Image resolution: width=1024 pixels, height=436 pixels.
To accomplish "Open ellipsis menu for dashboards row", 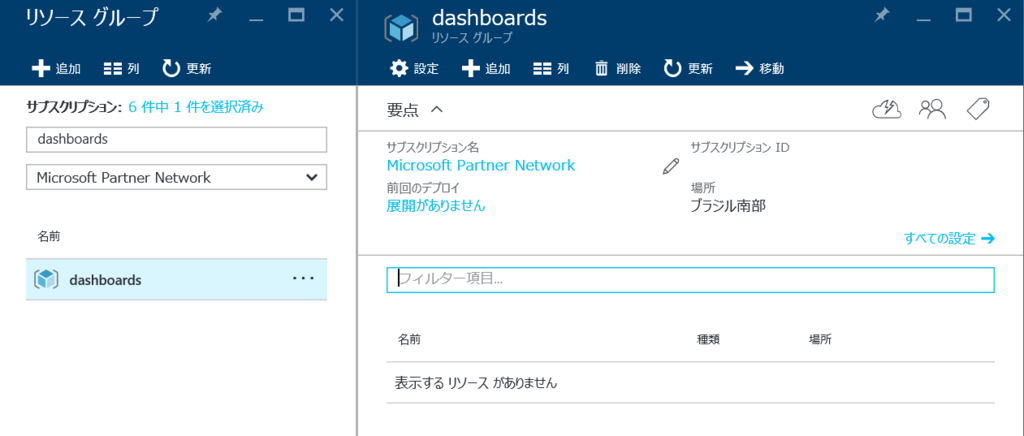I will point(303,279).
